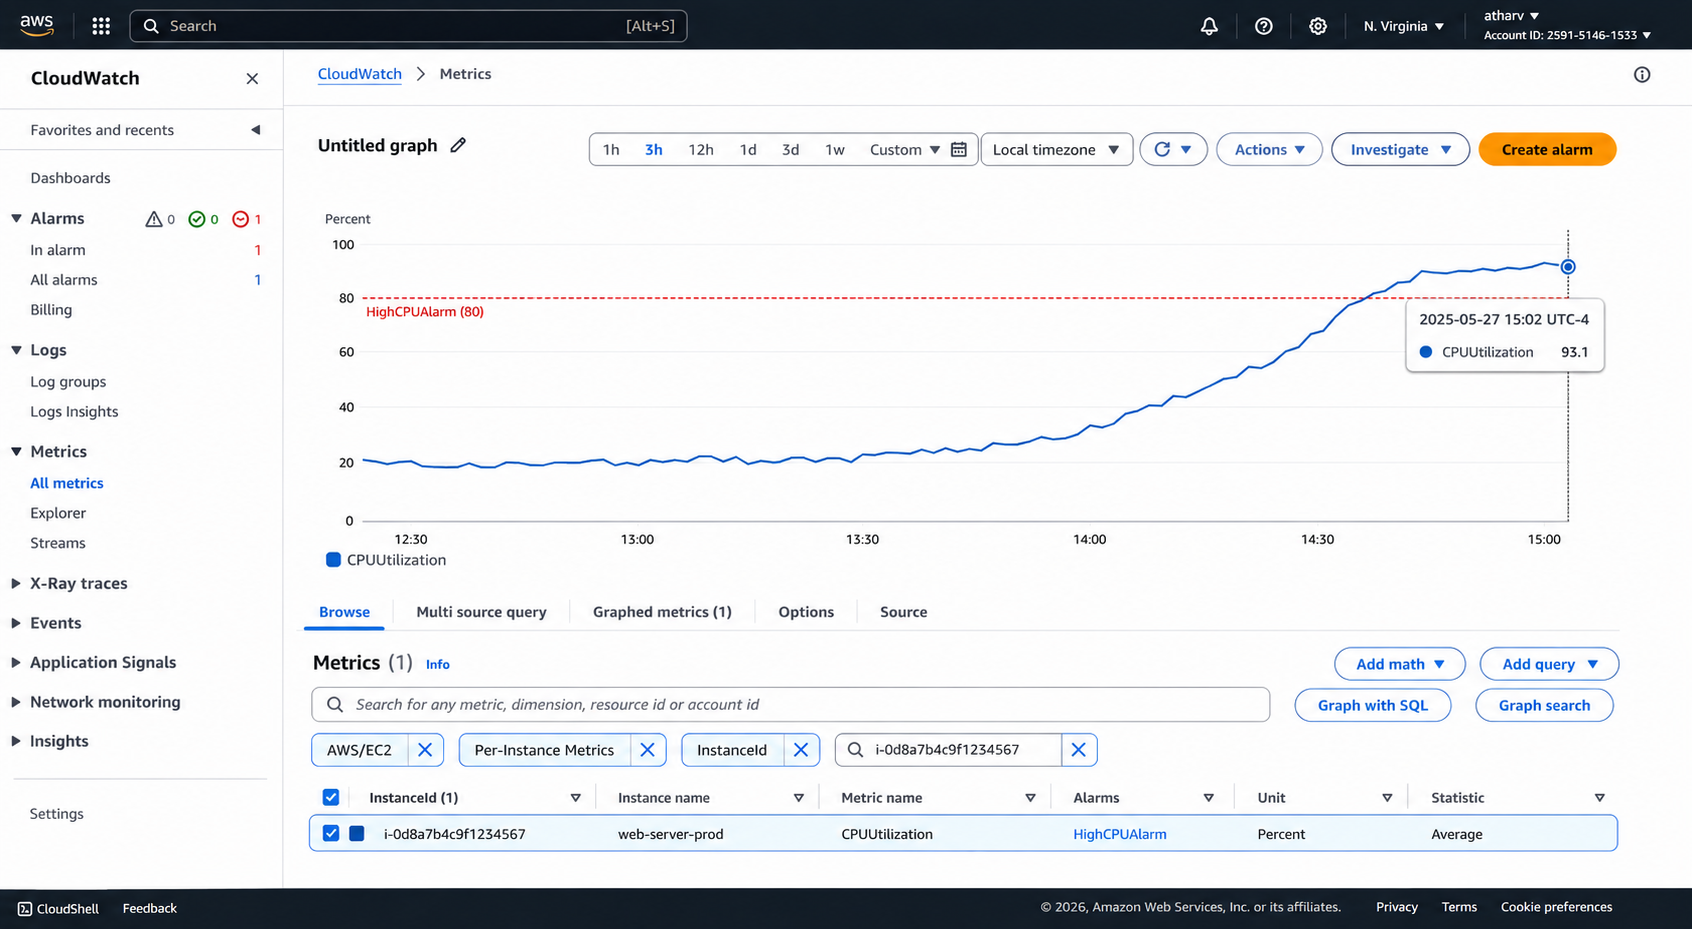Remove the Per-Instance Metrics filter chip
The width and height of the screenshot is (1692, 929).
648,750
